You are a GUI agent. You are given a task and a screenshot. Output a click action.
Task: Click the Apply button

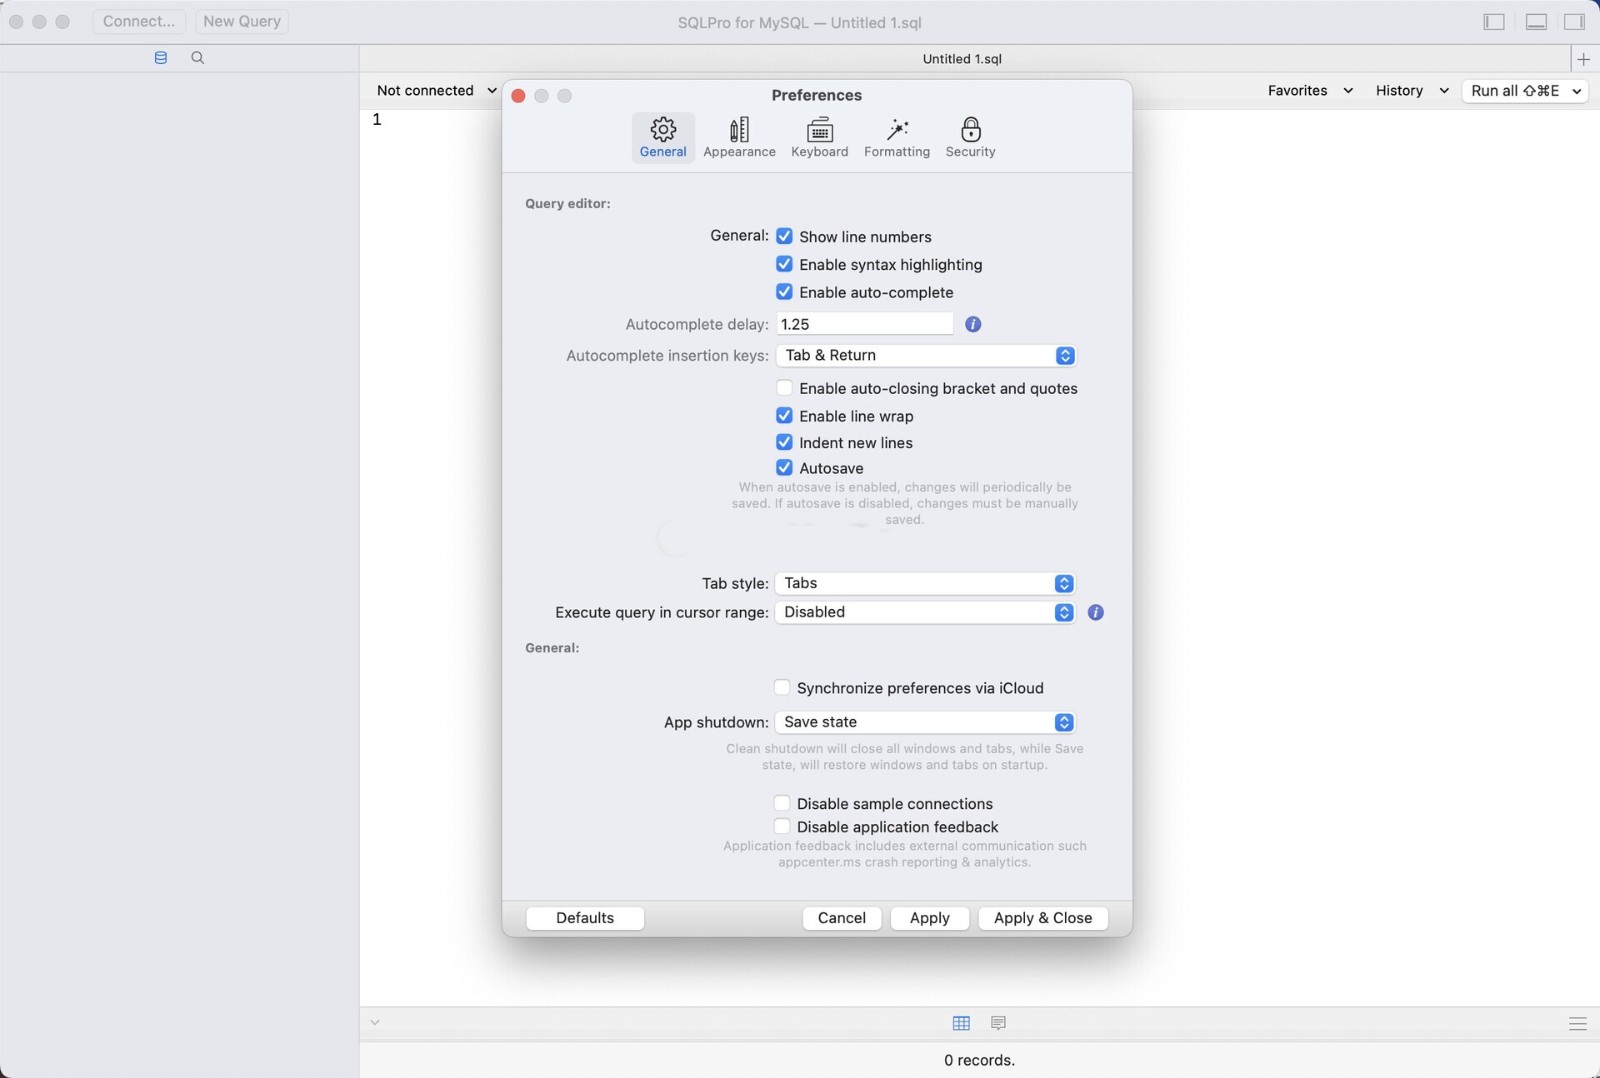point(930,918)
